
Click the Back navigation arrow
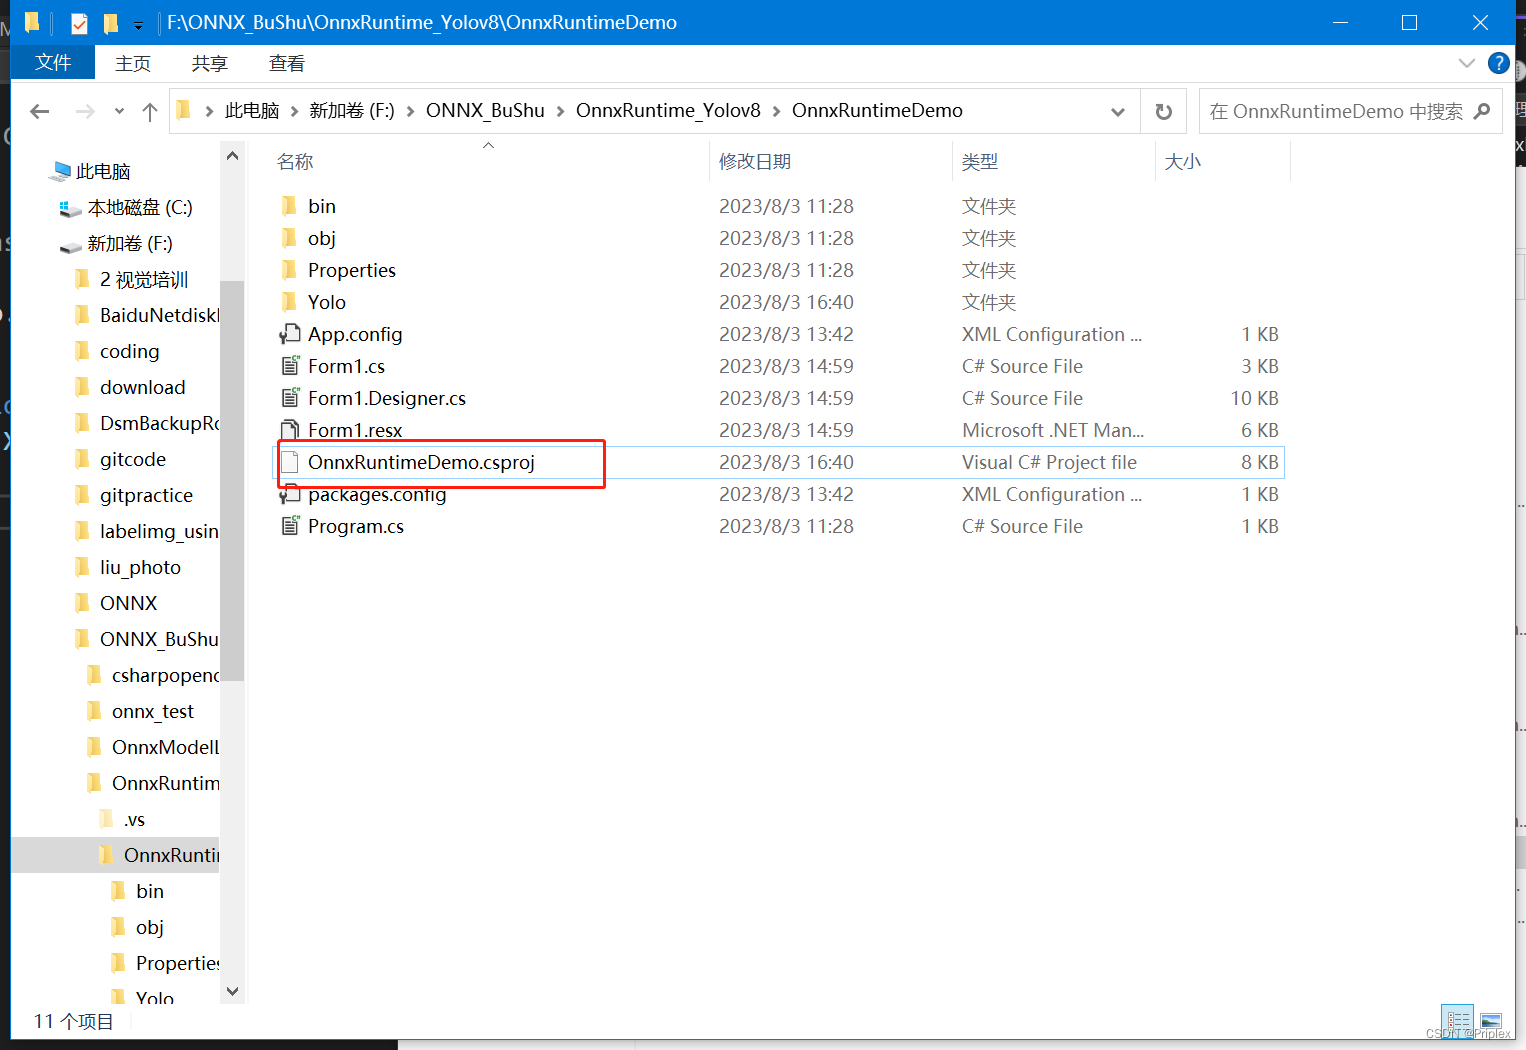pyautogui.click(x=40, y=111)
